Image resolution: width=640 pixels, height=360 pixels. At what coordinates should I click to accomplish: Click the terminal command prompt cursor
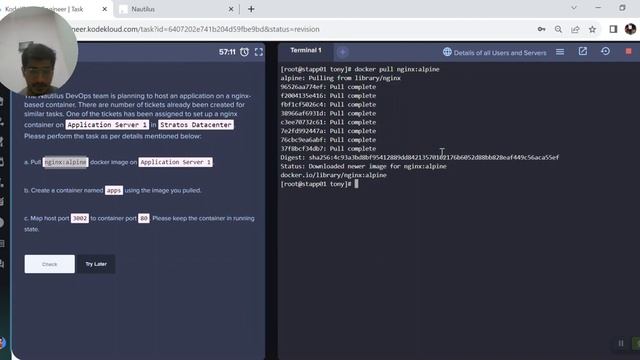(x=356, y=184)
